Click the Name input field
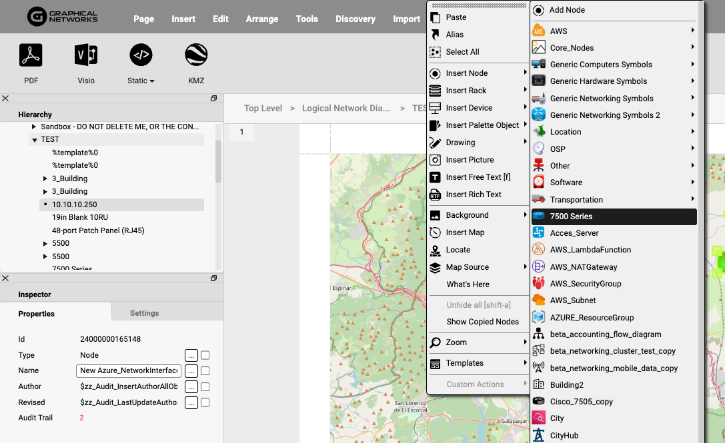Viewport: 725px width, 443px height. [x=128, y=370]
